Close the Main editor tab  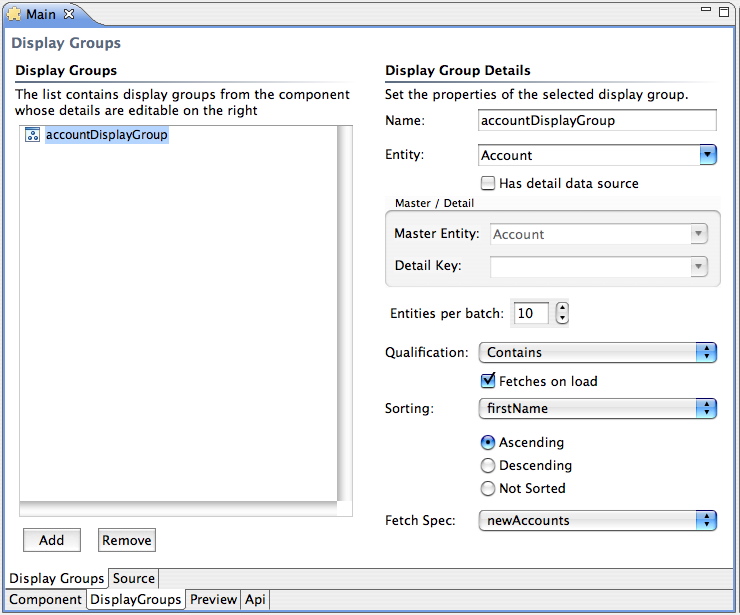pyautogui.click(x=69, y=14)
